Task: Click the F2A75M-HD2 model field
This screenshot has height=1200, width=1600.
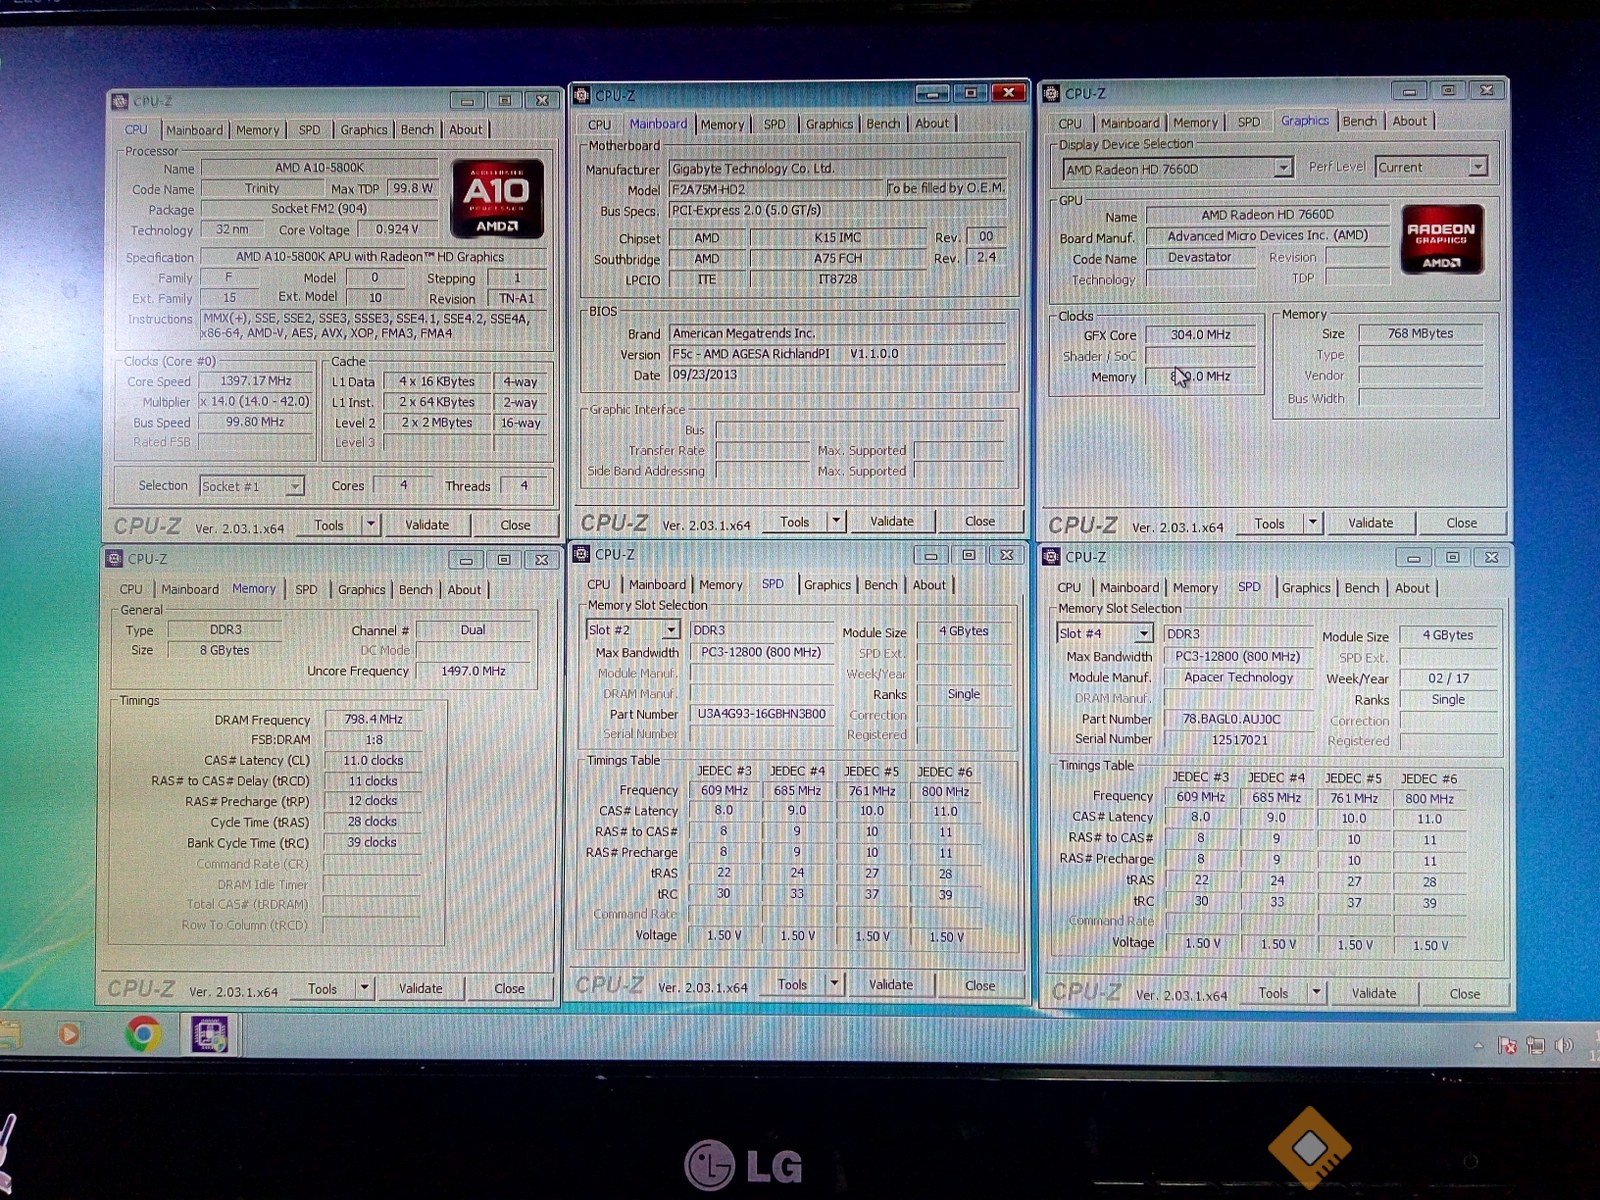Action: tap(776, 189)
